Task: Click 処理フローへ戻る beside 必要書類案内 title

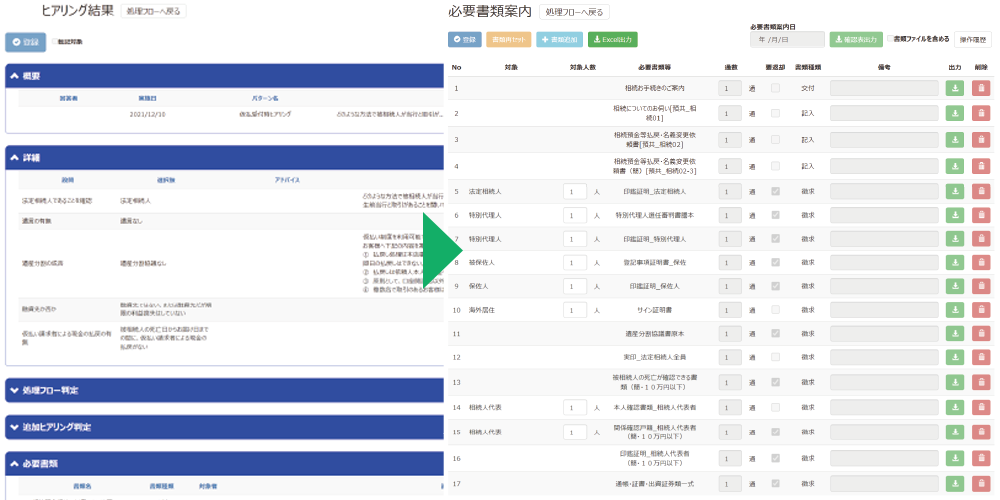Action: (574, 12)
